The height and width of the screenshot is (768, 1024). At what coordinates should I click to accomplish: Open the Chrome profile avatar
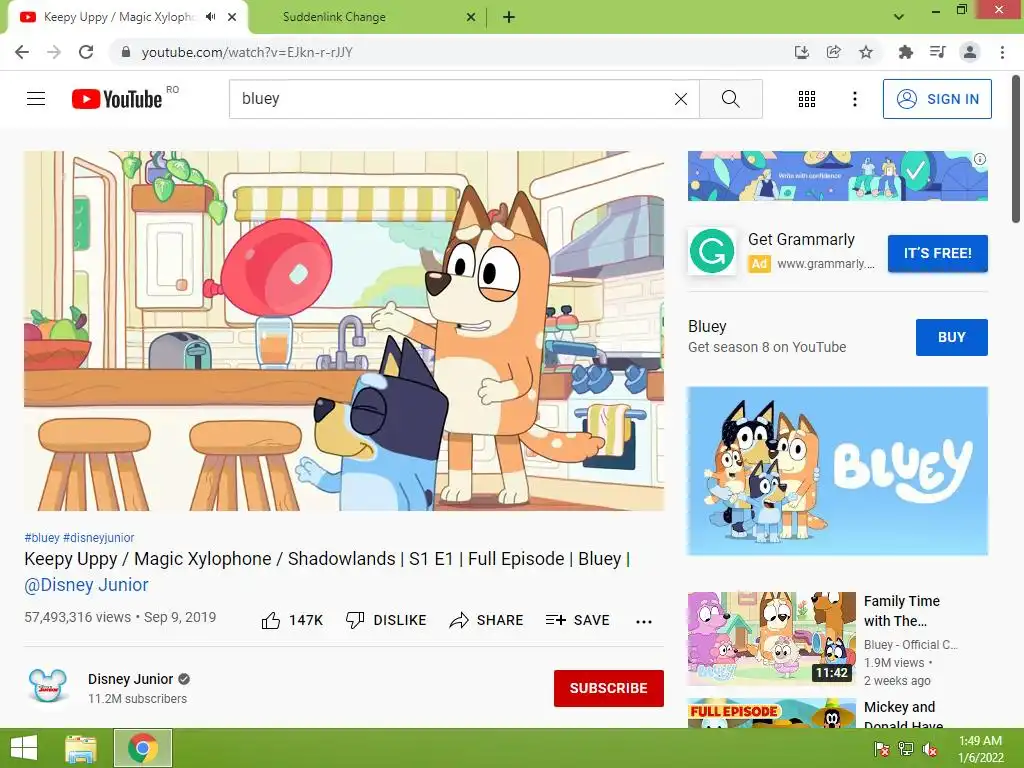[x=970, y=52]
